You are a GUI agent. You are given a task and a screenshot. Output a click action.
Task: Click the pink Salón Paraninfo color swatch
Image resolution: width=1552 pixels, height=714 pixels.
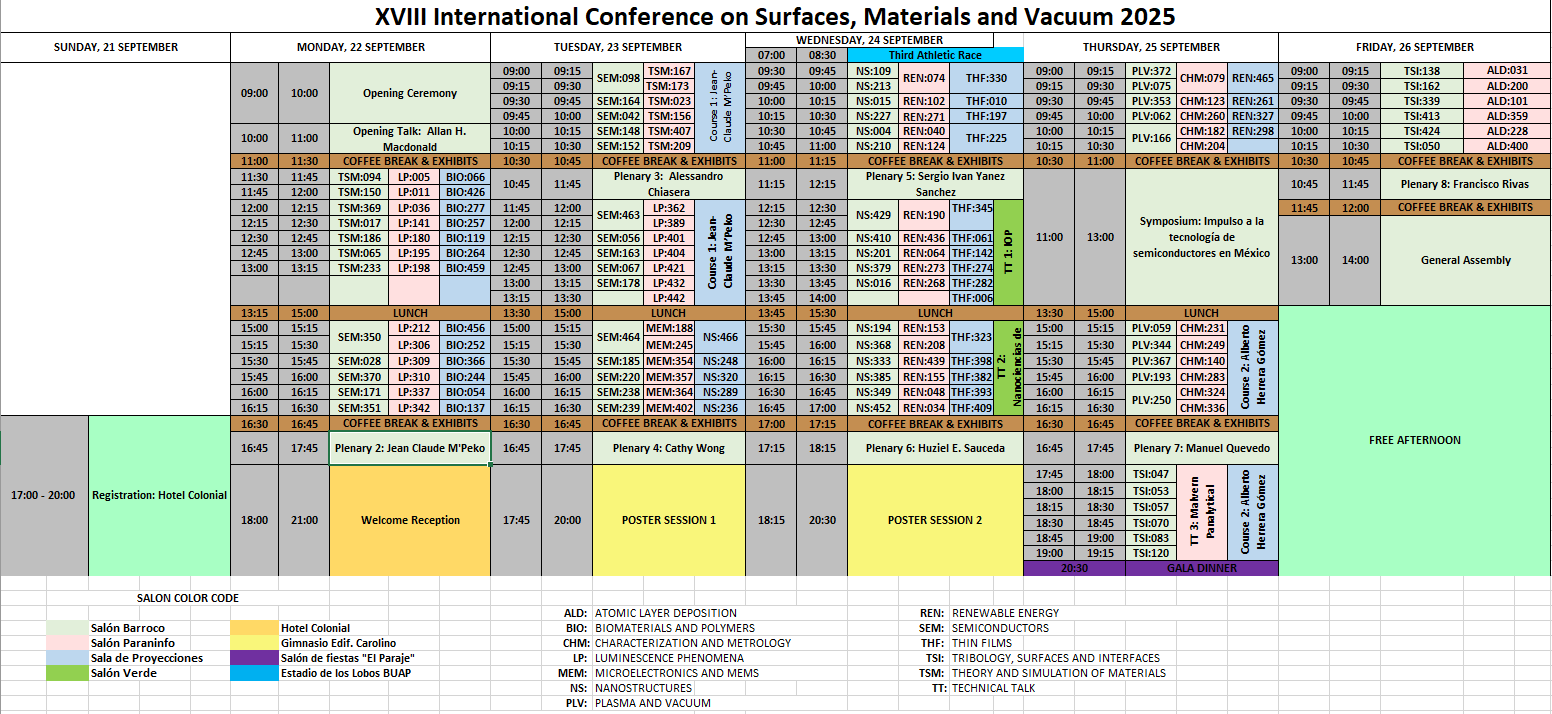[66, 643]
